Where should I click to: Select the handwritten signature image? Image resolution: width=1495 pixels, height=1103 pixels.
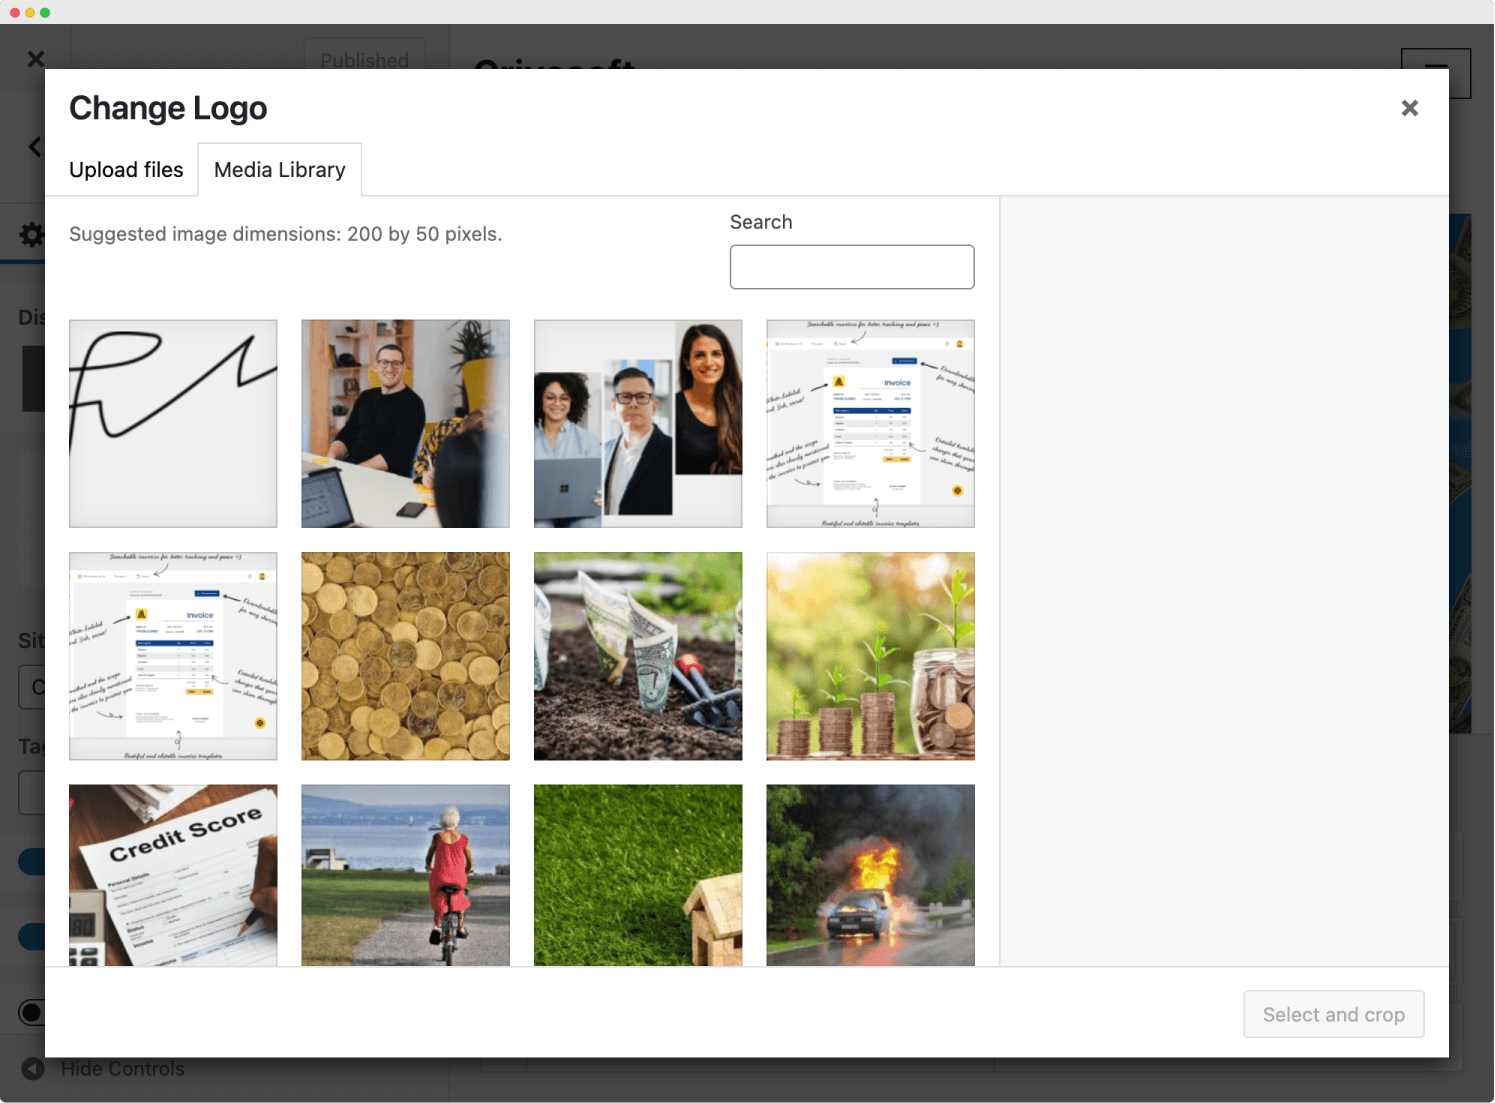tap(173, 424)
